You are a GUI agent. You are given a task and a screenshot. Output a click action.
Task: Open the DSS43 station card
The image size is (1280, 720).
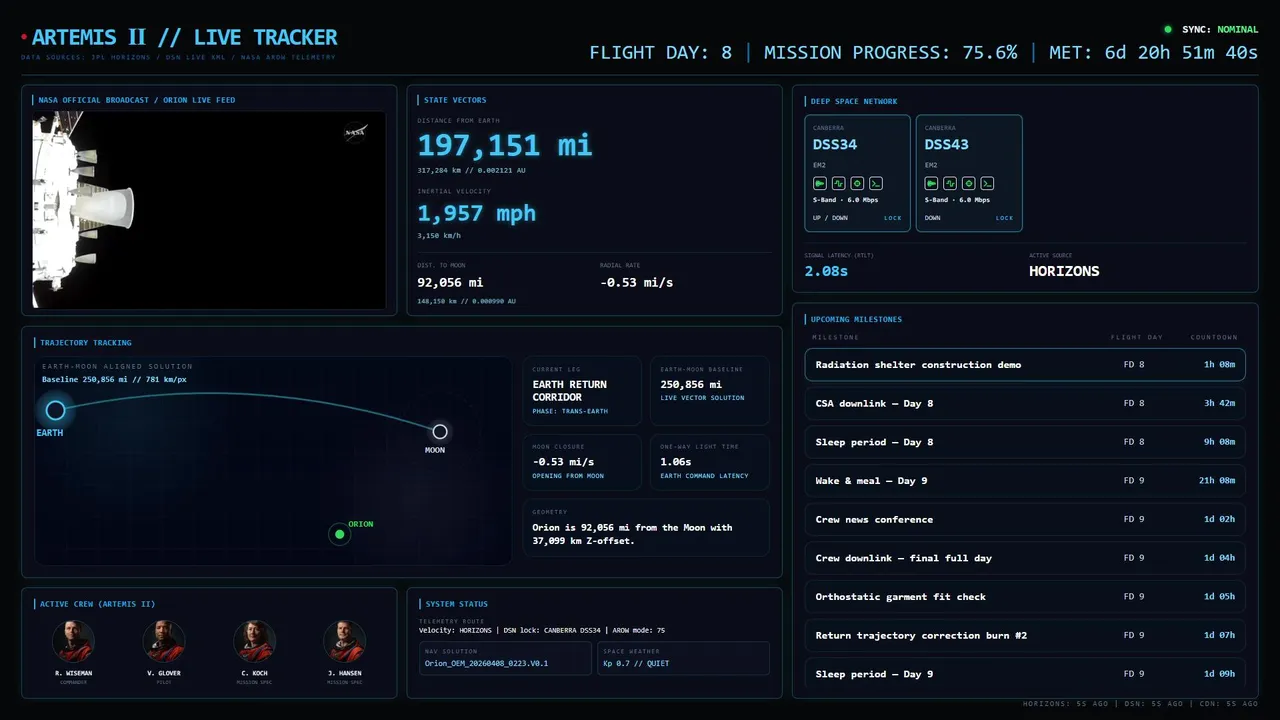969,174
